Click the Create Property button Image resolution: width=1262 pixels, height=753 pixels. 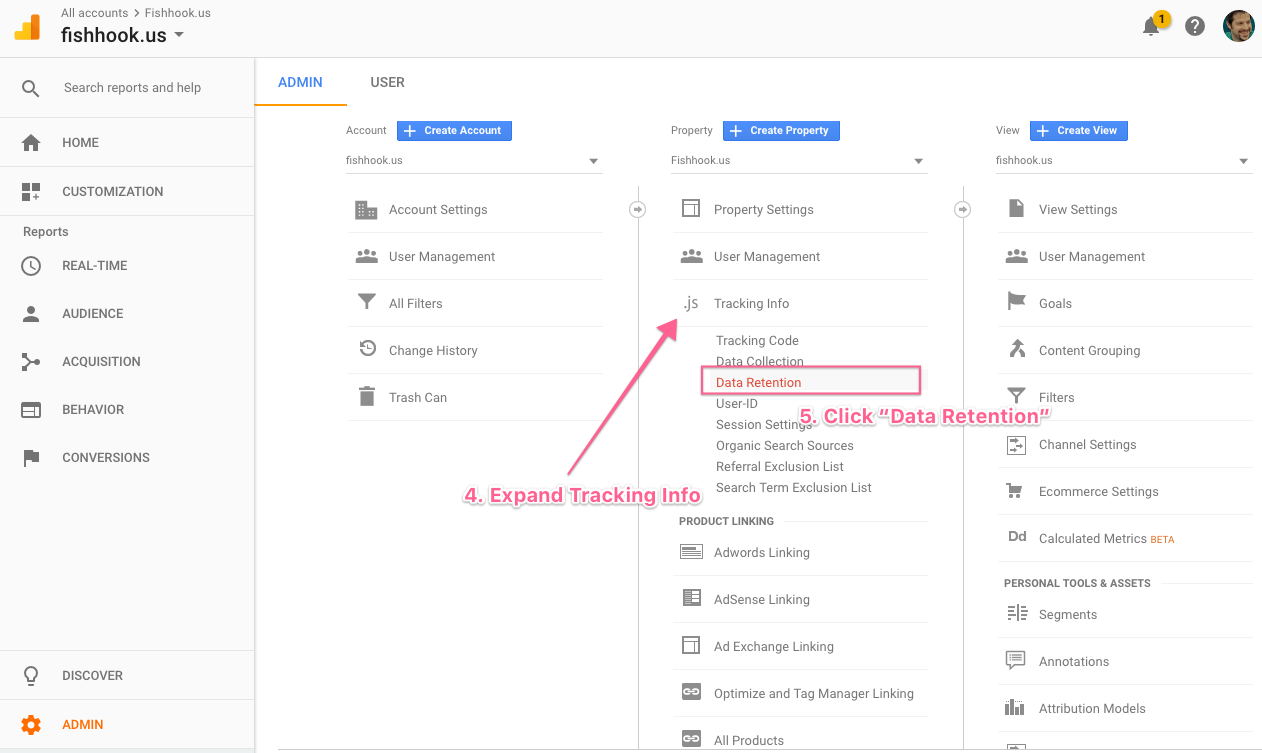pos(781,130)
